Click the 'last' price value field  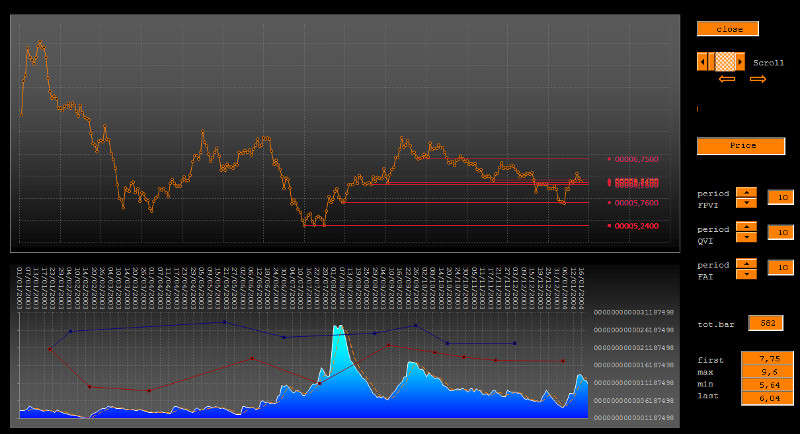coord(767,397)
